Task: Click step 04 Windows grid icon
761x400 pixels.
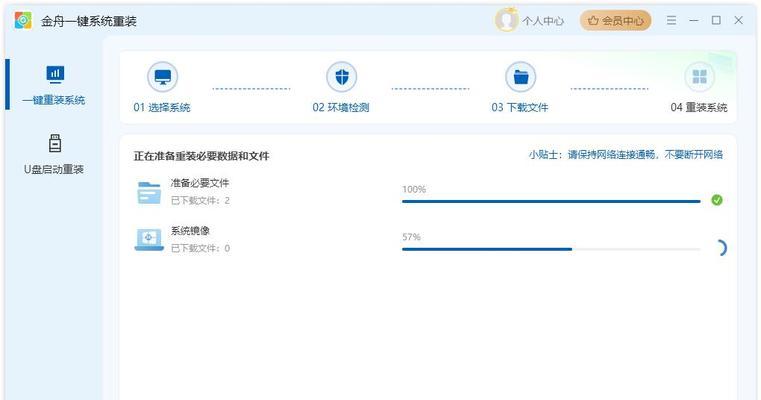Action: pyautogui.click(x=699, y=77)
